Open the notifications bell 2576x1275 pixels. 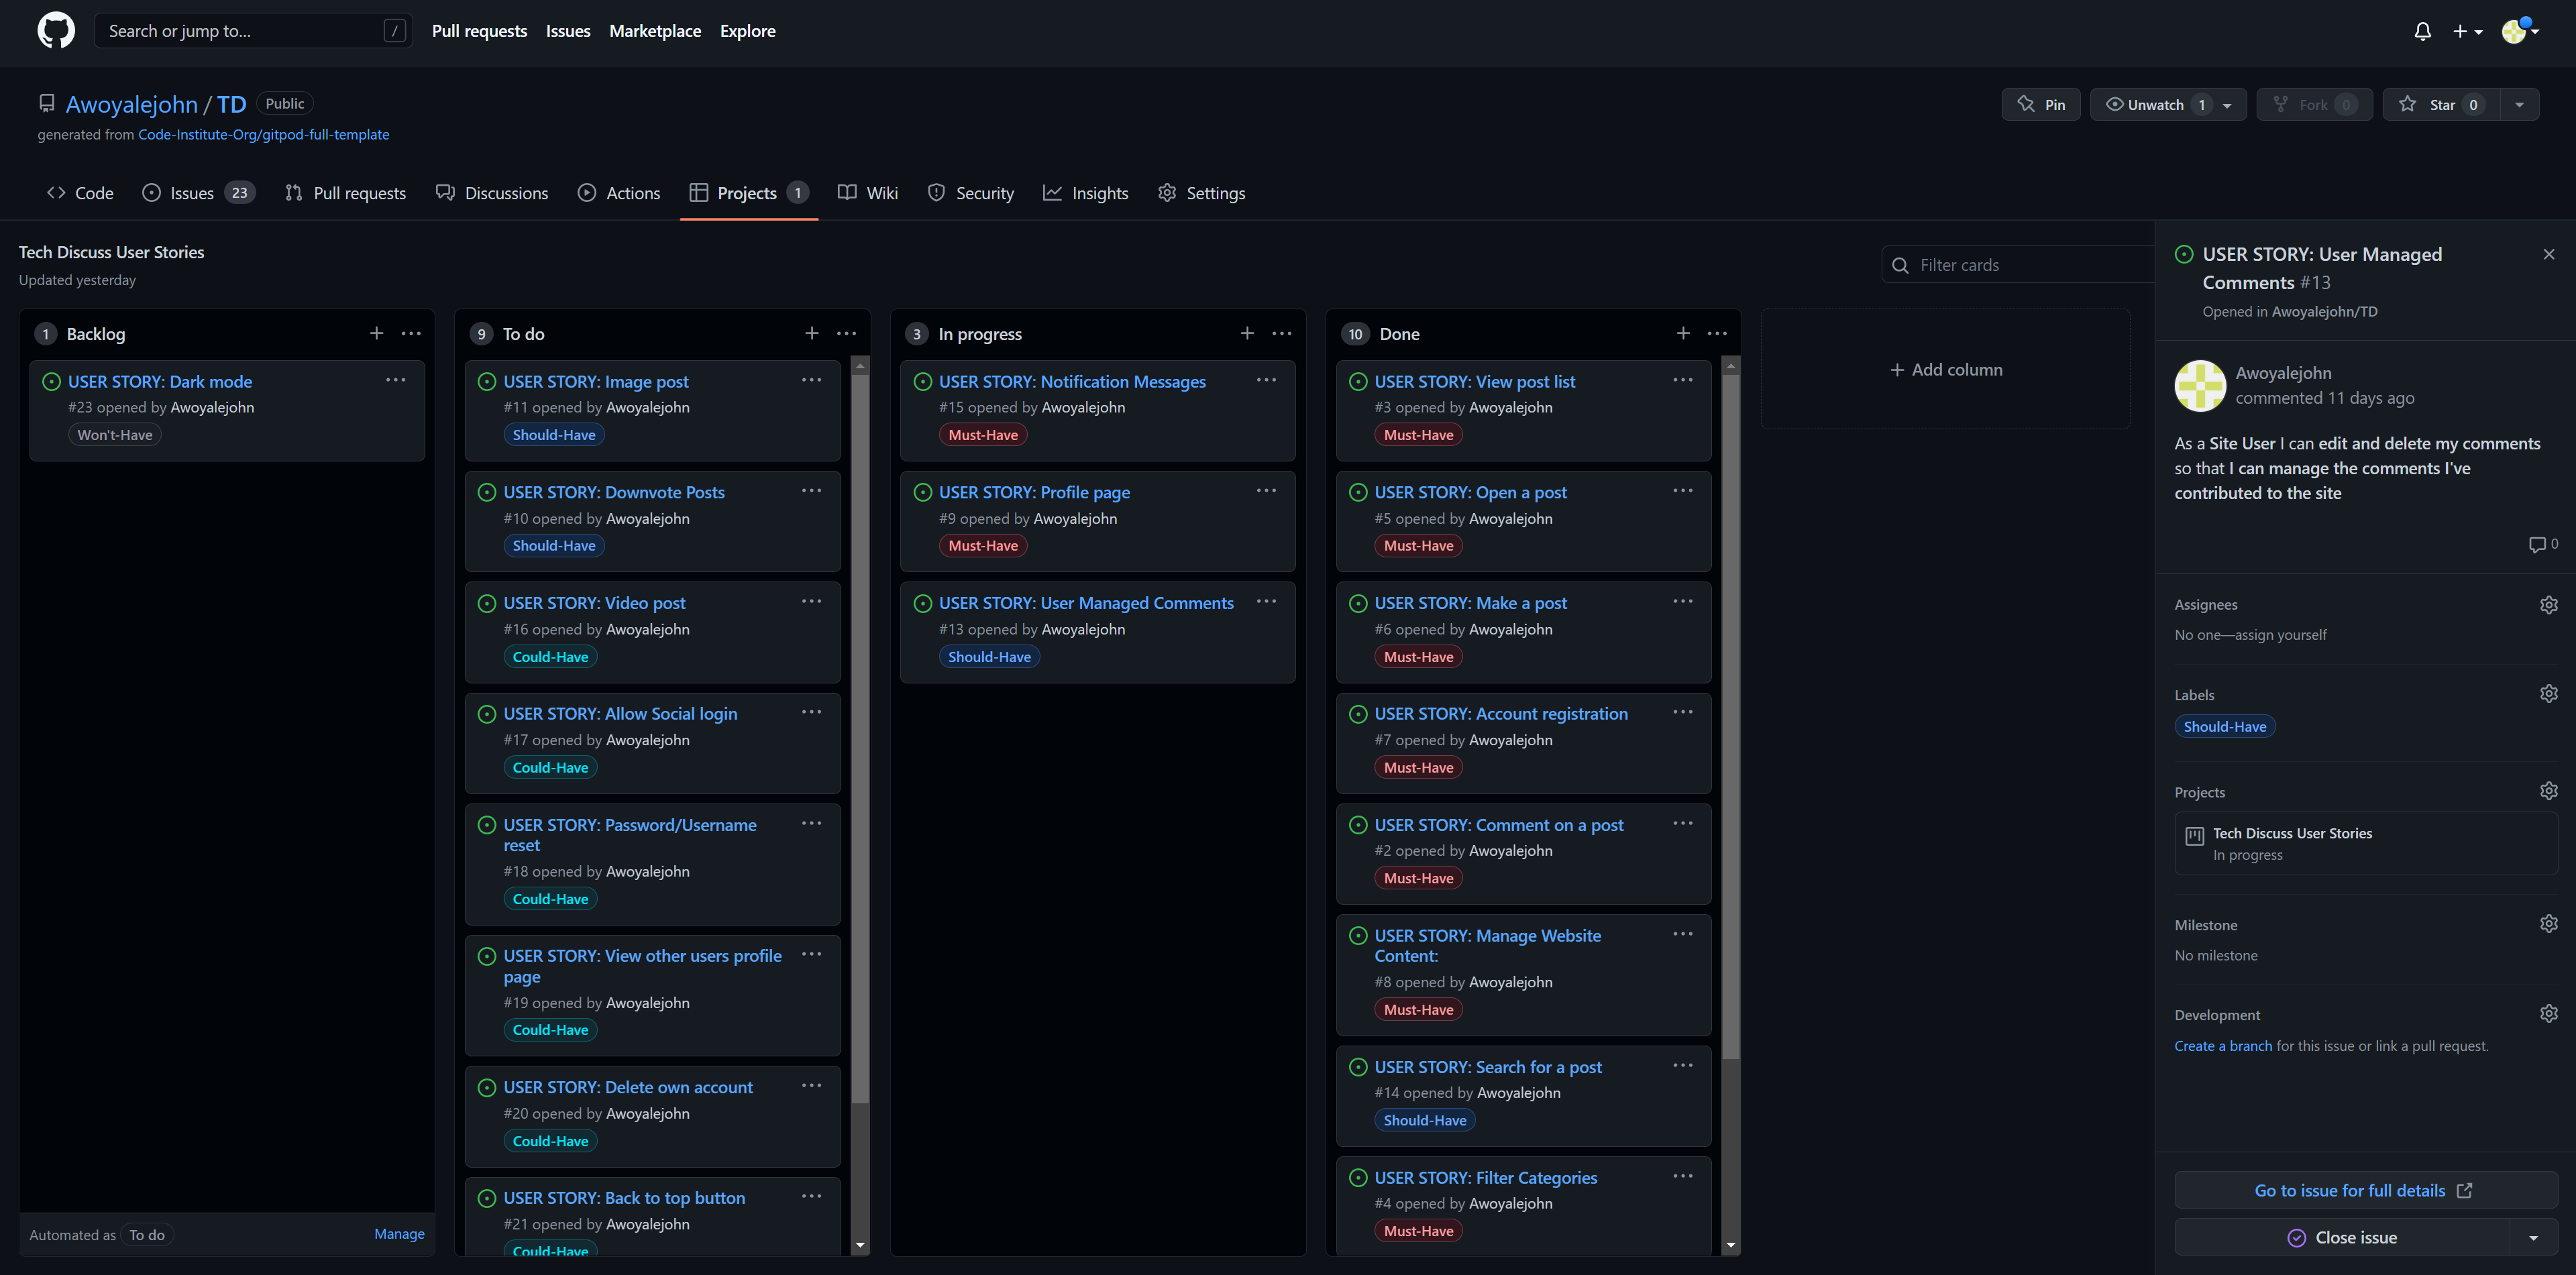[2422, 31]
